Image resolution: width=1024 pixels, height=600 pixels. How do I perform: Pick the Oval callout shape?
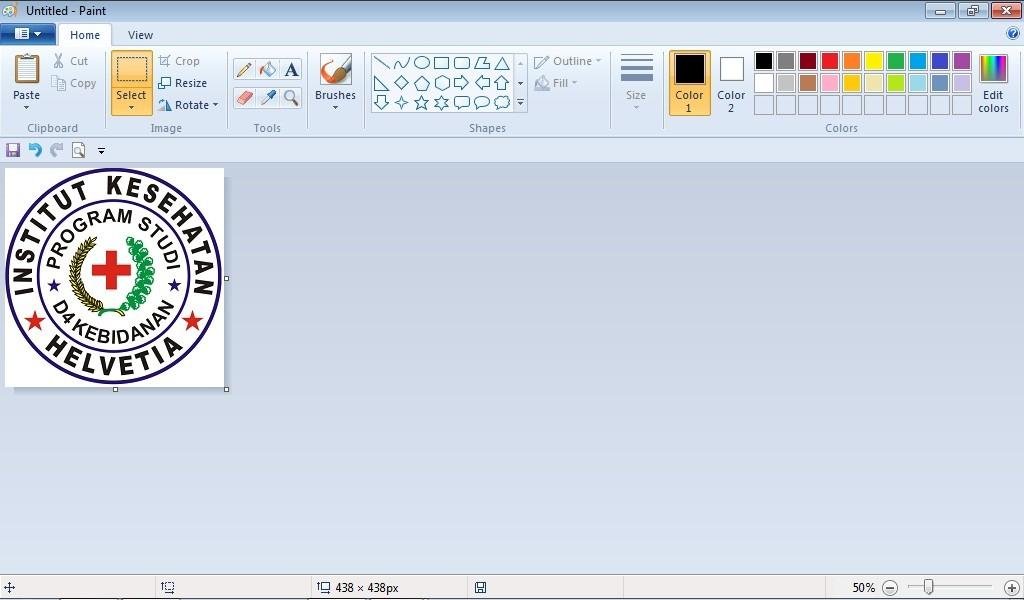(x=482, y=103)
